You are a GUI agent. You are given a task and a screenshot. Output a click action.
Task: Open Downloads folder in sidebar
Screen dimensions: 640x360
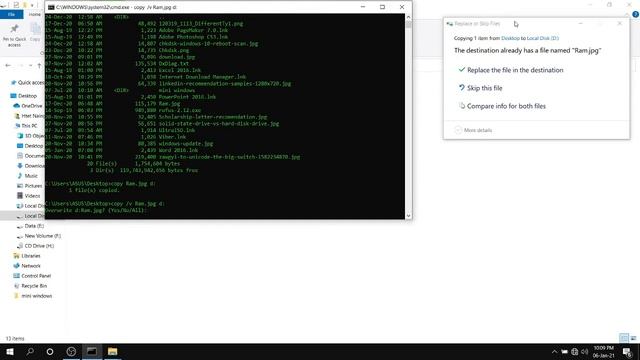click(x=31, y=166)
